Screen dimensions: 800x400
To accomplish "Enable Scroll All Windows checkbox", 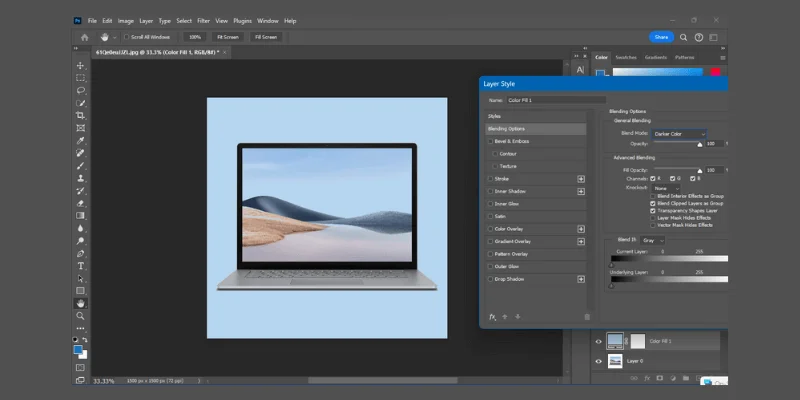I will pos(127,37).
